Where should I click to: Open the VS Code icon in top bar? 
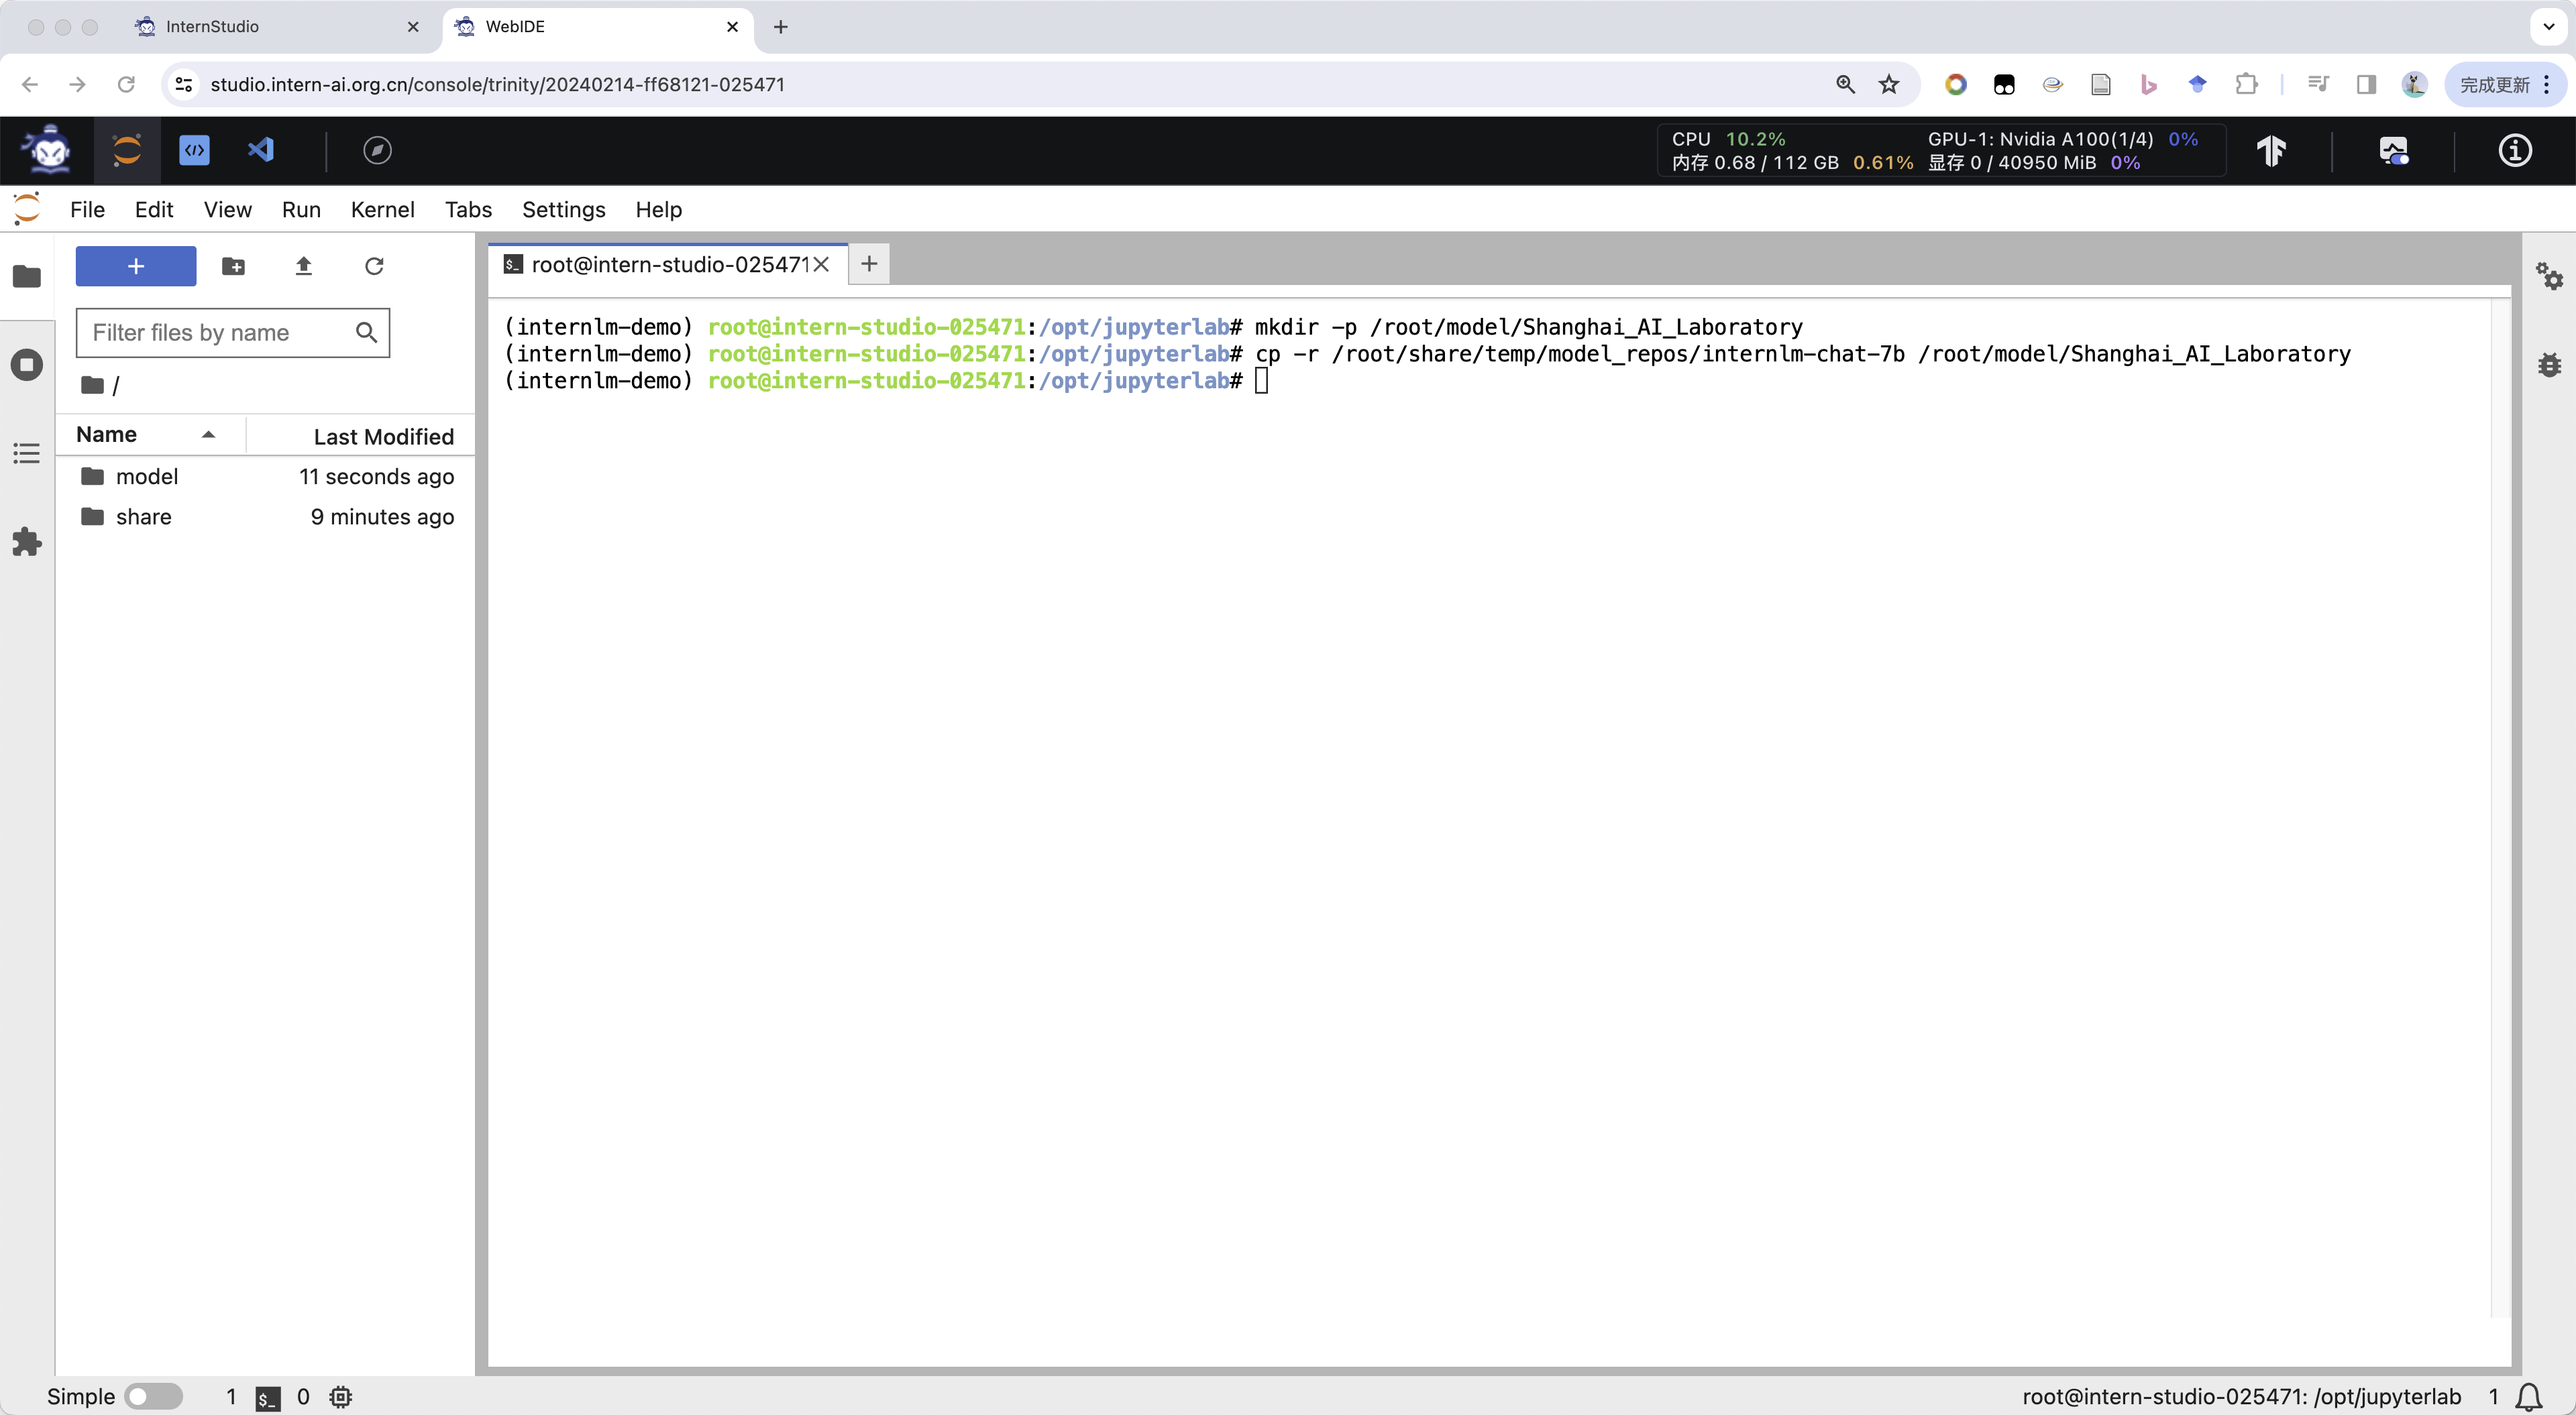(x=261, y=150)
